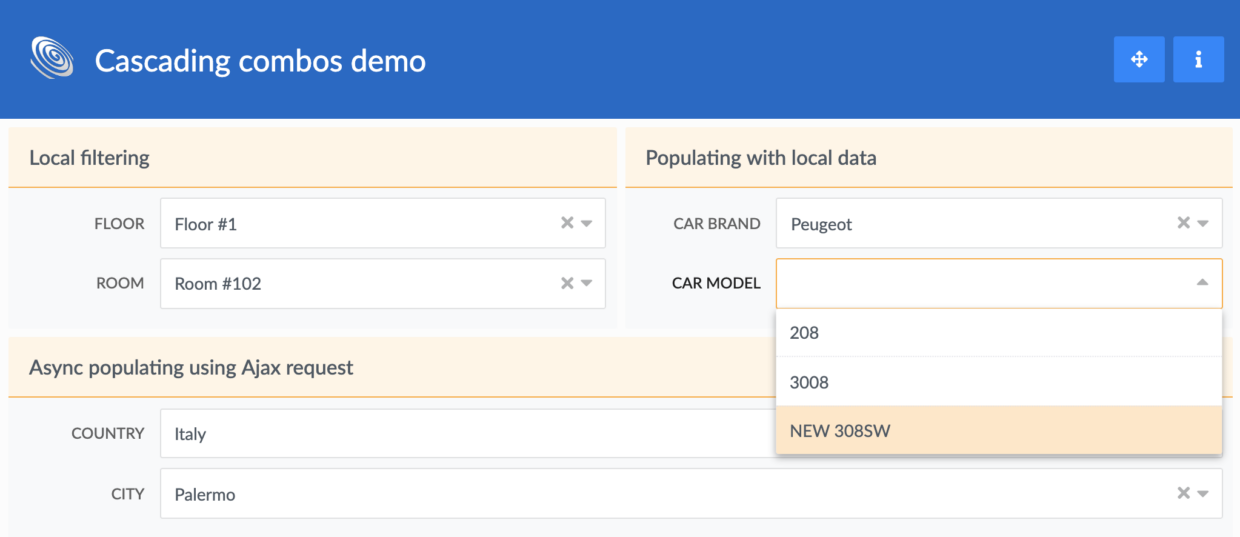1240x537 pixels.
Task: Open the City dropdown arrow
Action: (1203, 493)
